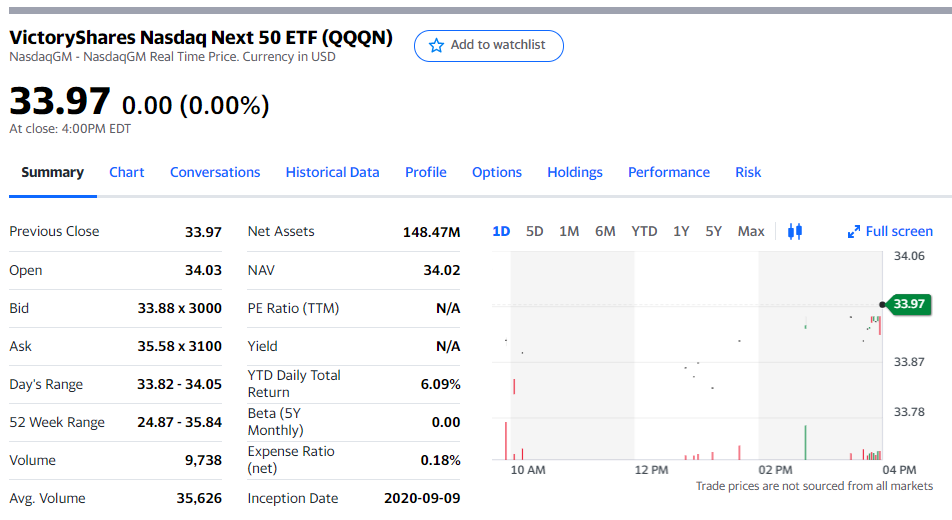Viewport: 952px width, 520px height.
Task: View the Performance tab
Action: [668, 173]
